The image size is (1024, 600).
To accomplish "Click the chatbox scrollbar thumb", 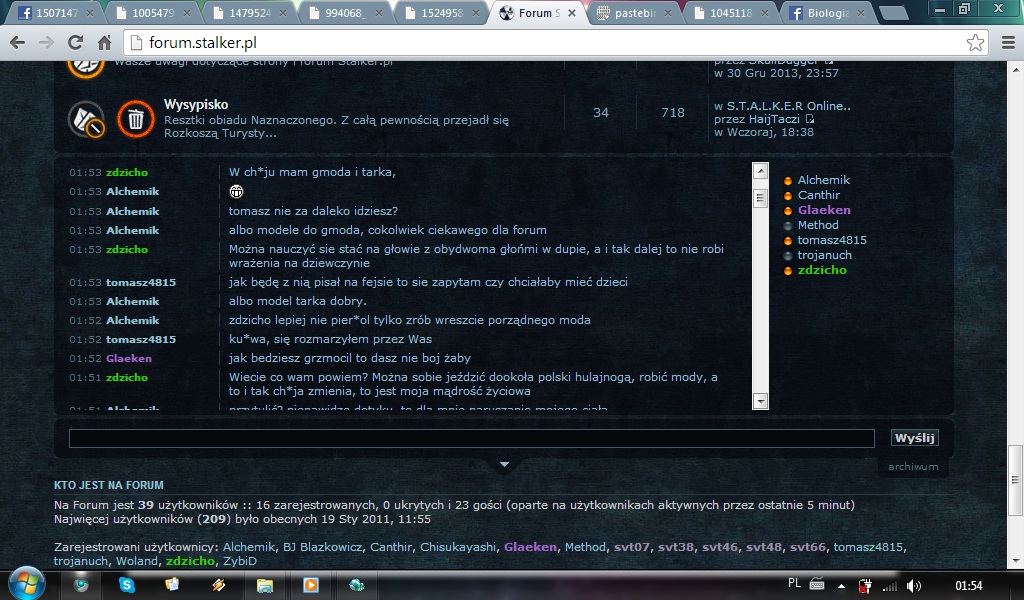I will [760, 198].
